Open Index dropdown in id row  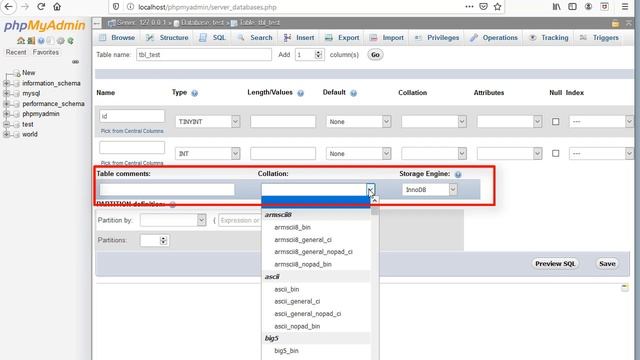point(601,122)
